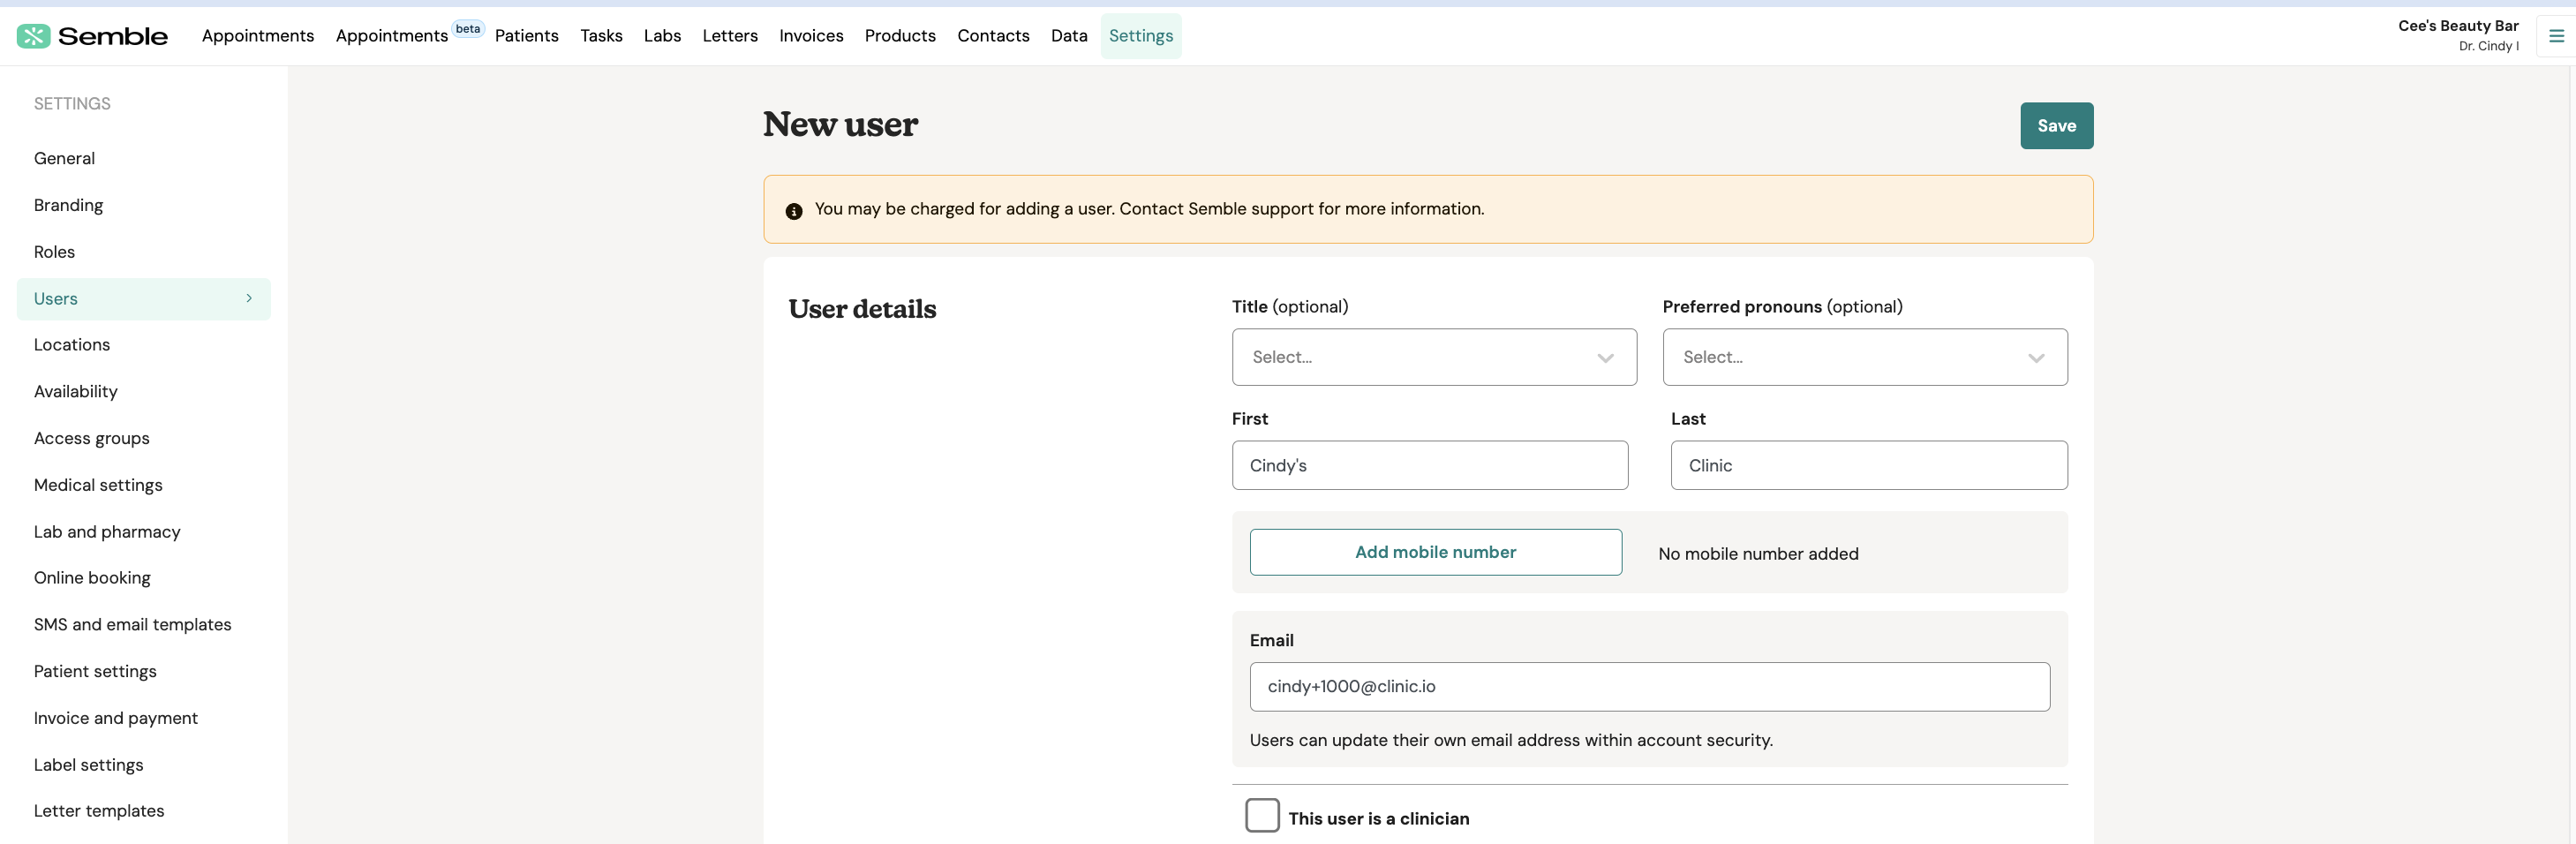
Task: Open the Tasks tab
Action: click(601, 36)
